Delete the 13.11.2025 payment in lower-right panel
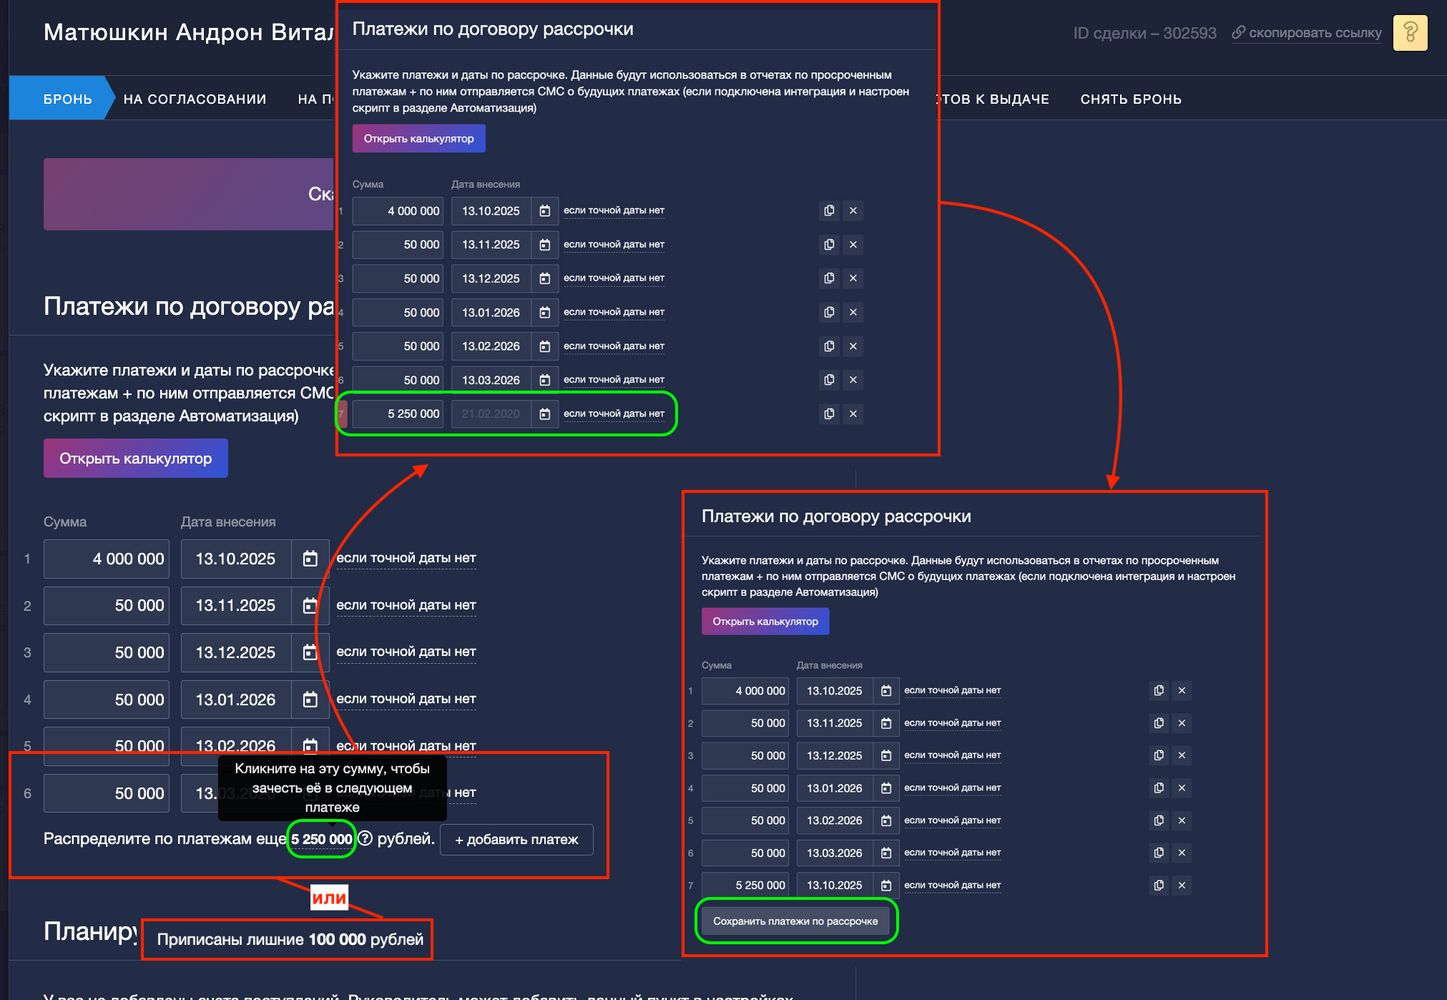 [x=1182, y=723]
